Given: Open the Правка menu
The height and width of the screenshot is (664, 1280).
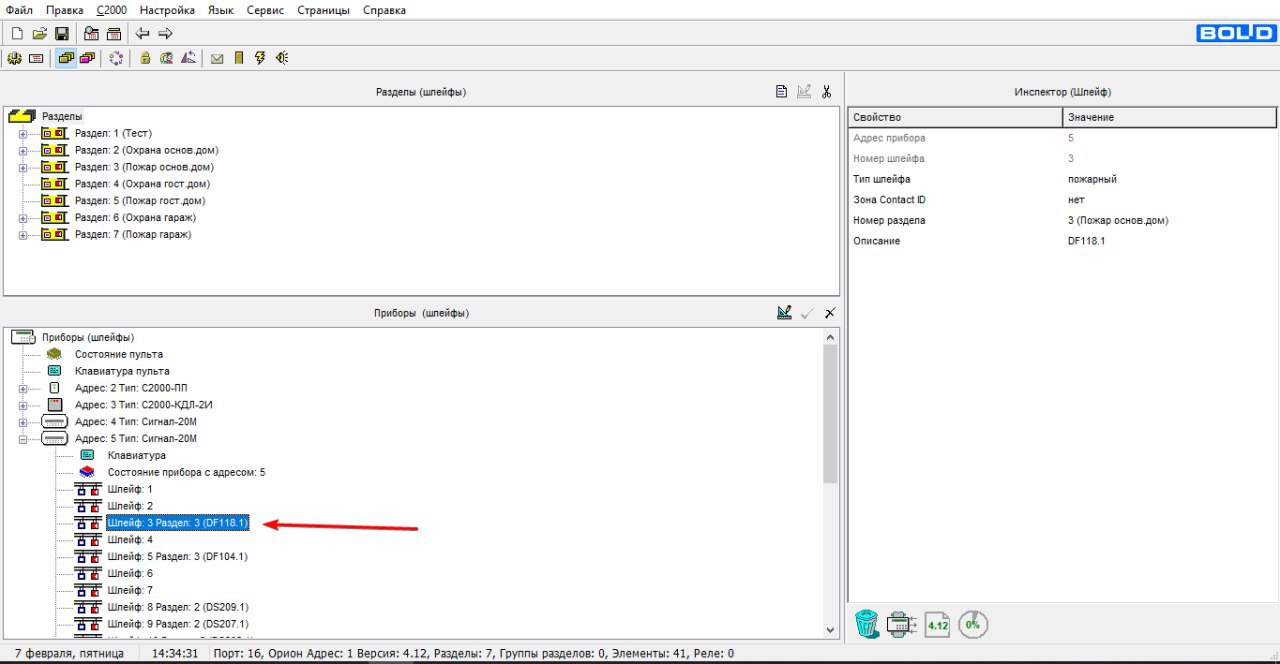Looking at the screenshot, I should click(65, 10).
